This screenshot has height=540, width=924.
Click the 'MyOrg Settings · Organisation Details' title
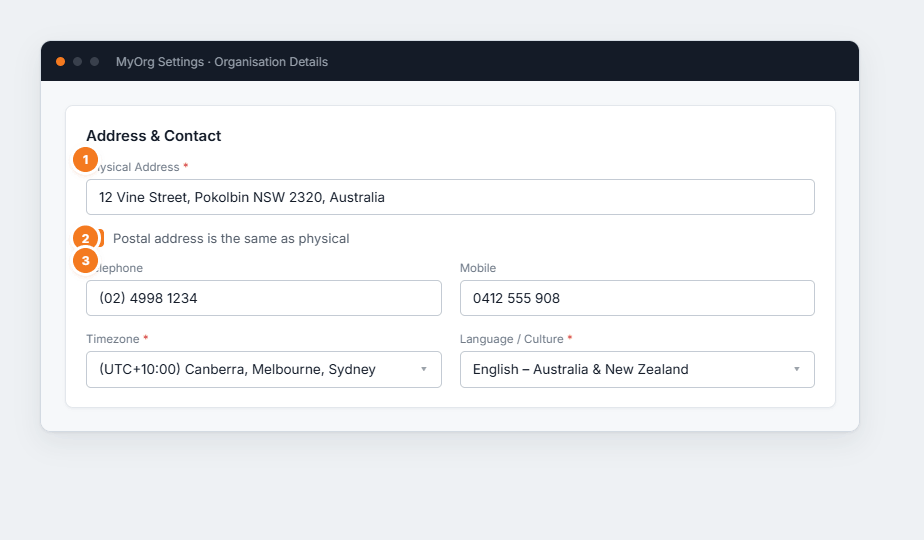[x=222, y=62]
